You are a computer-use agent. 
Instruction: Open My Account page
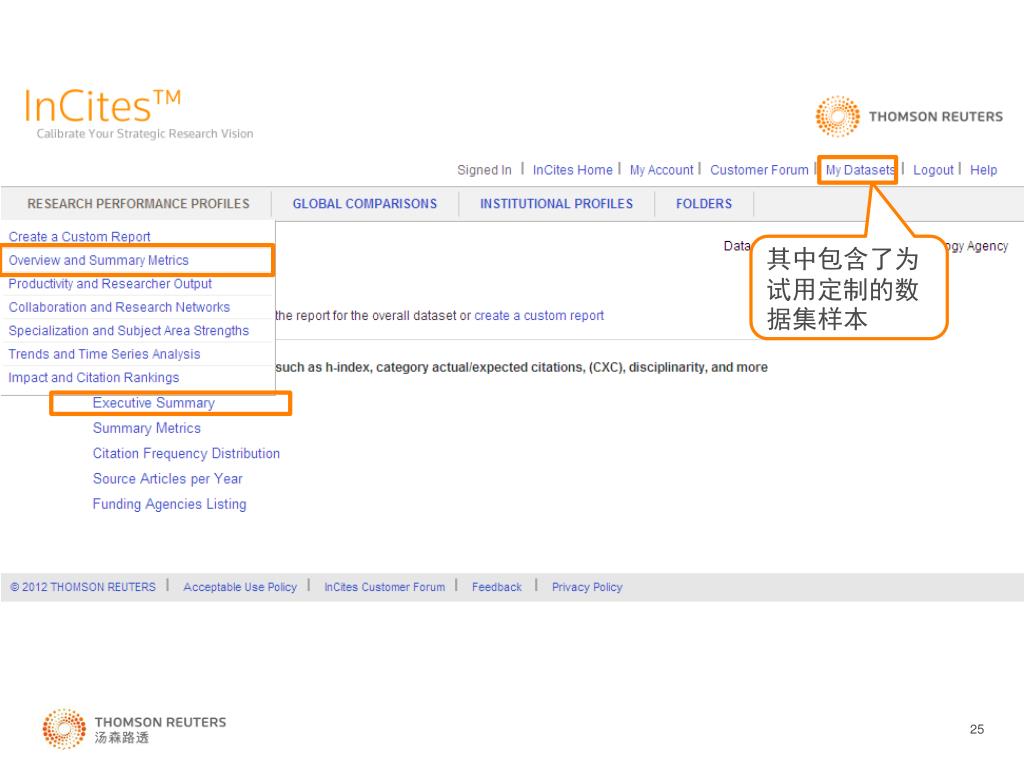tap(661, 170)
